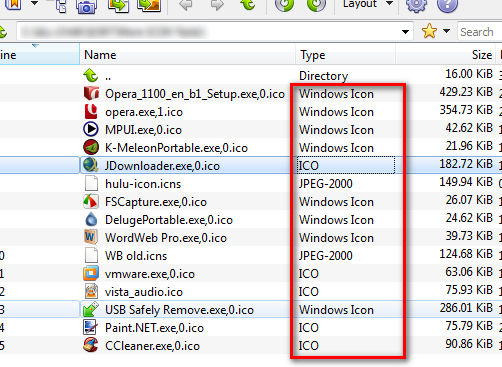The image size is (502, 367).
Task: Select file vmware.exe,0.ico
Action: click(x=150, y=274)
